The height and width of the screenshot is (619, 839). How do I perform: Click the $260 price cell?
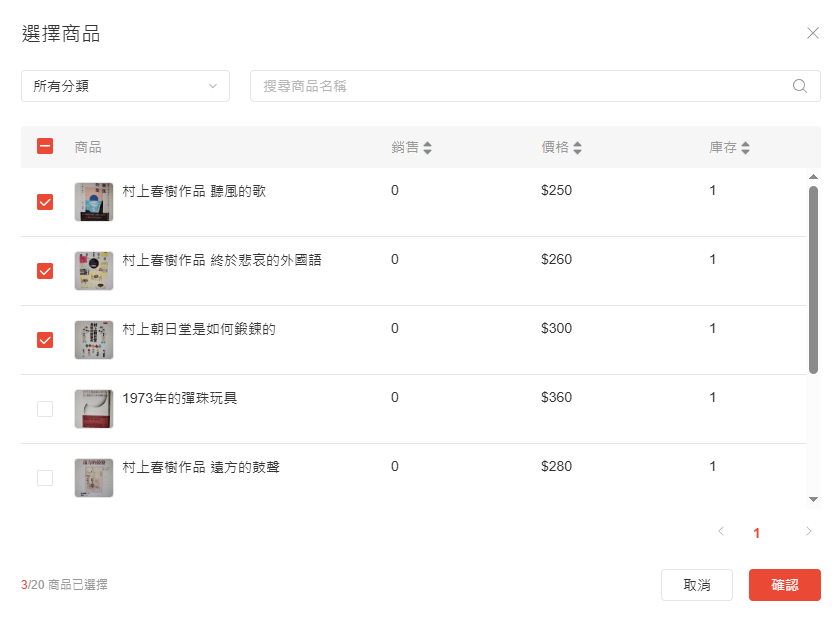tap(556, 259)
